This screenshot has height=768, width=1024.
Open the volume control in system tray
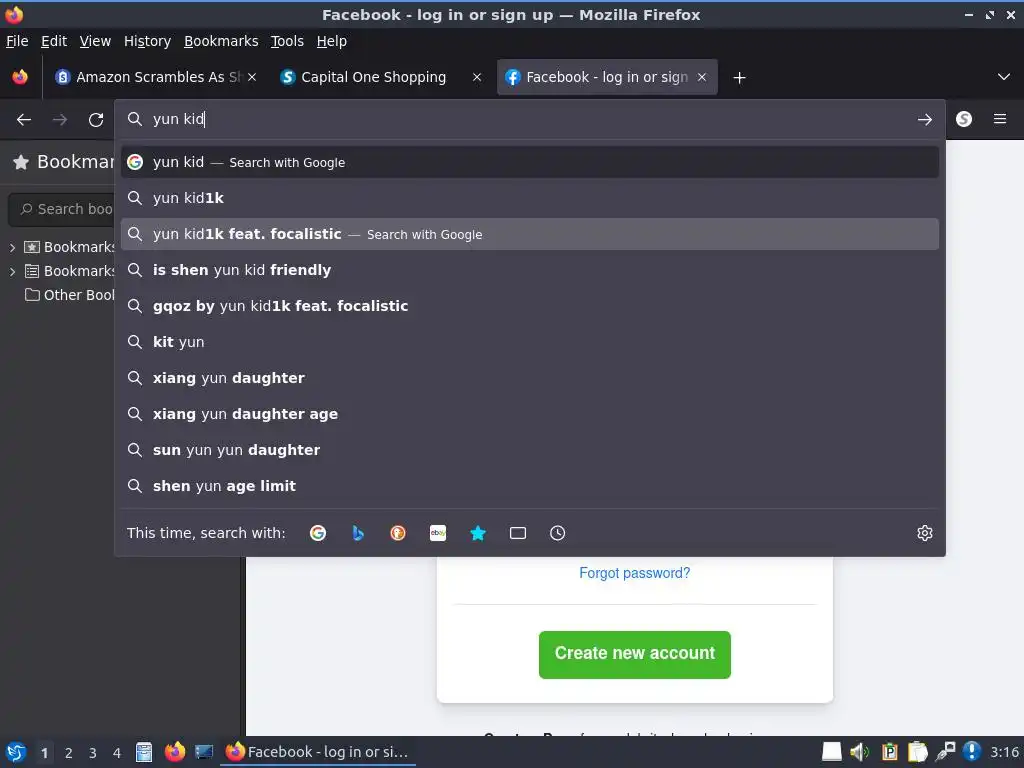tap(859, 752)
